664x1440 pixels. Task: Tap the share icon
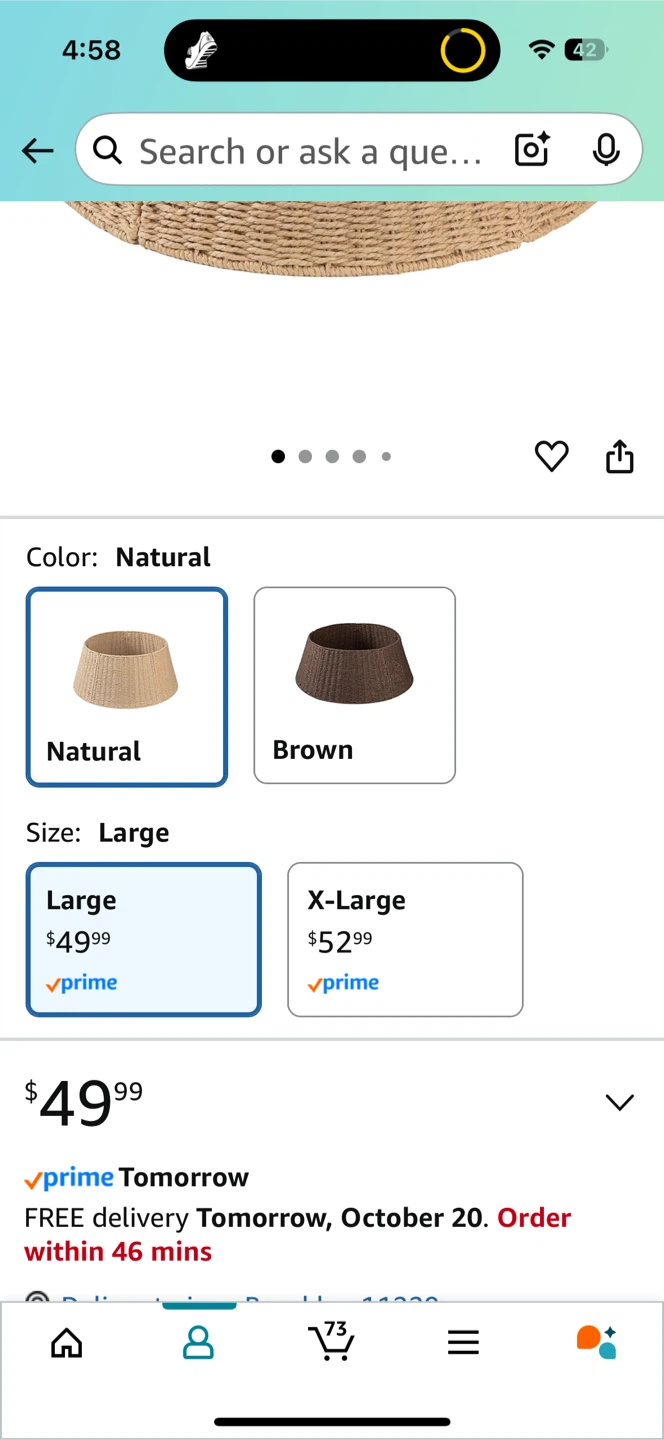[620, 456]
